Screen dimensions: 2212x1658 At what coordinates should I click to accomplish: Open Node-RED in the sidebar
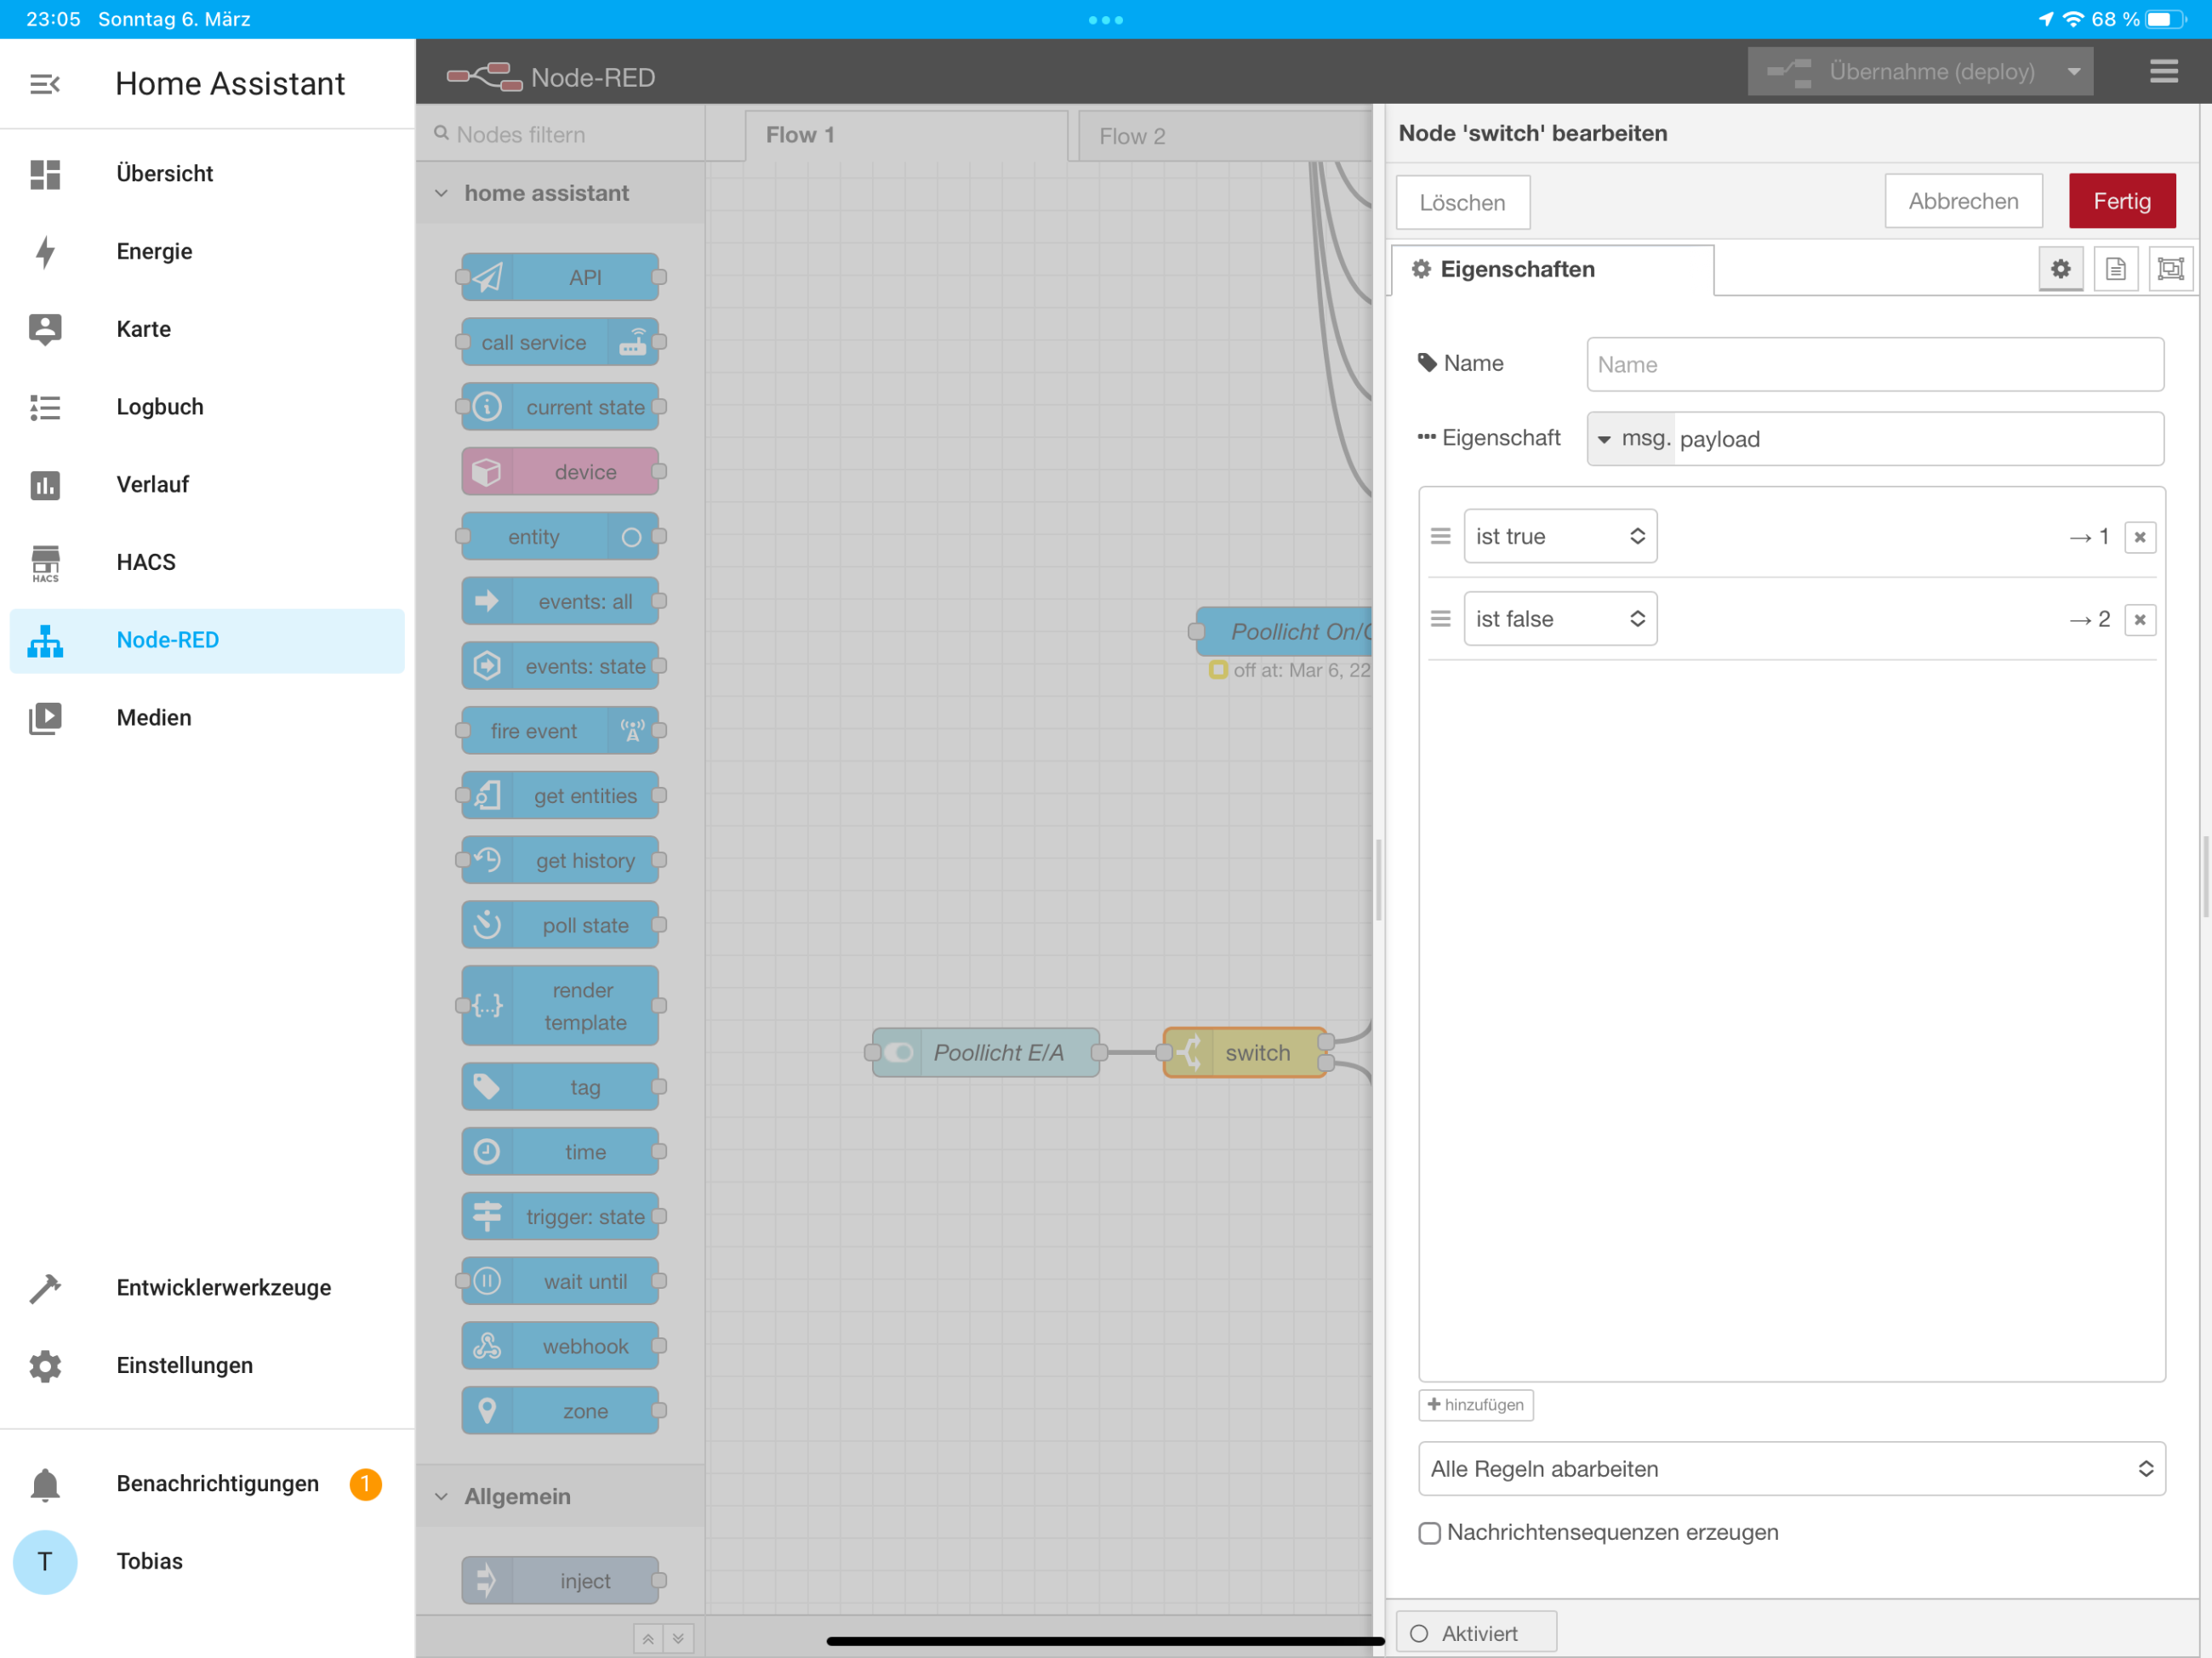tap(207, 641)
